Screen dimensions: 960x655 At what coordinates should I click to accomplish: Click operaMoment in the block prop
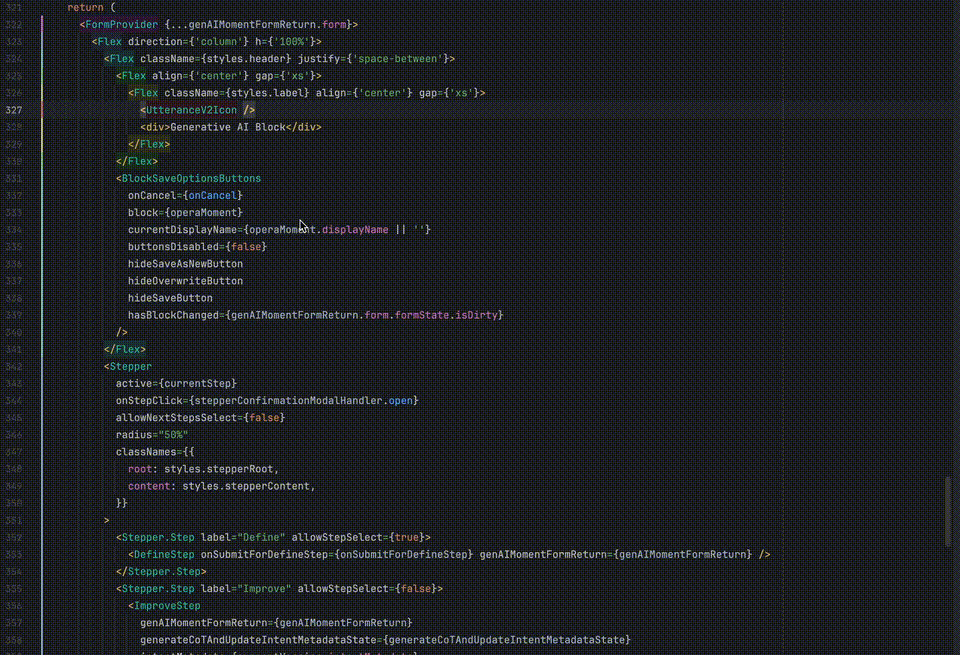[x=203, y=212]
